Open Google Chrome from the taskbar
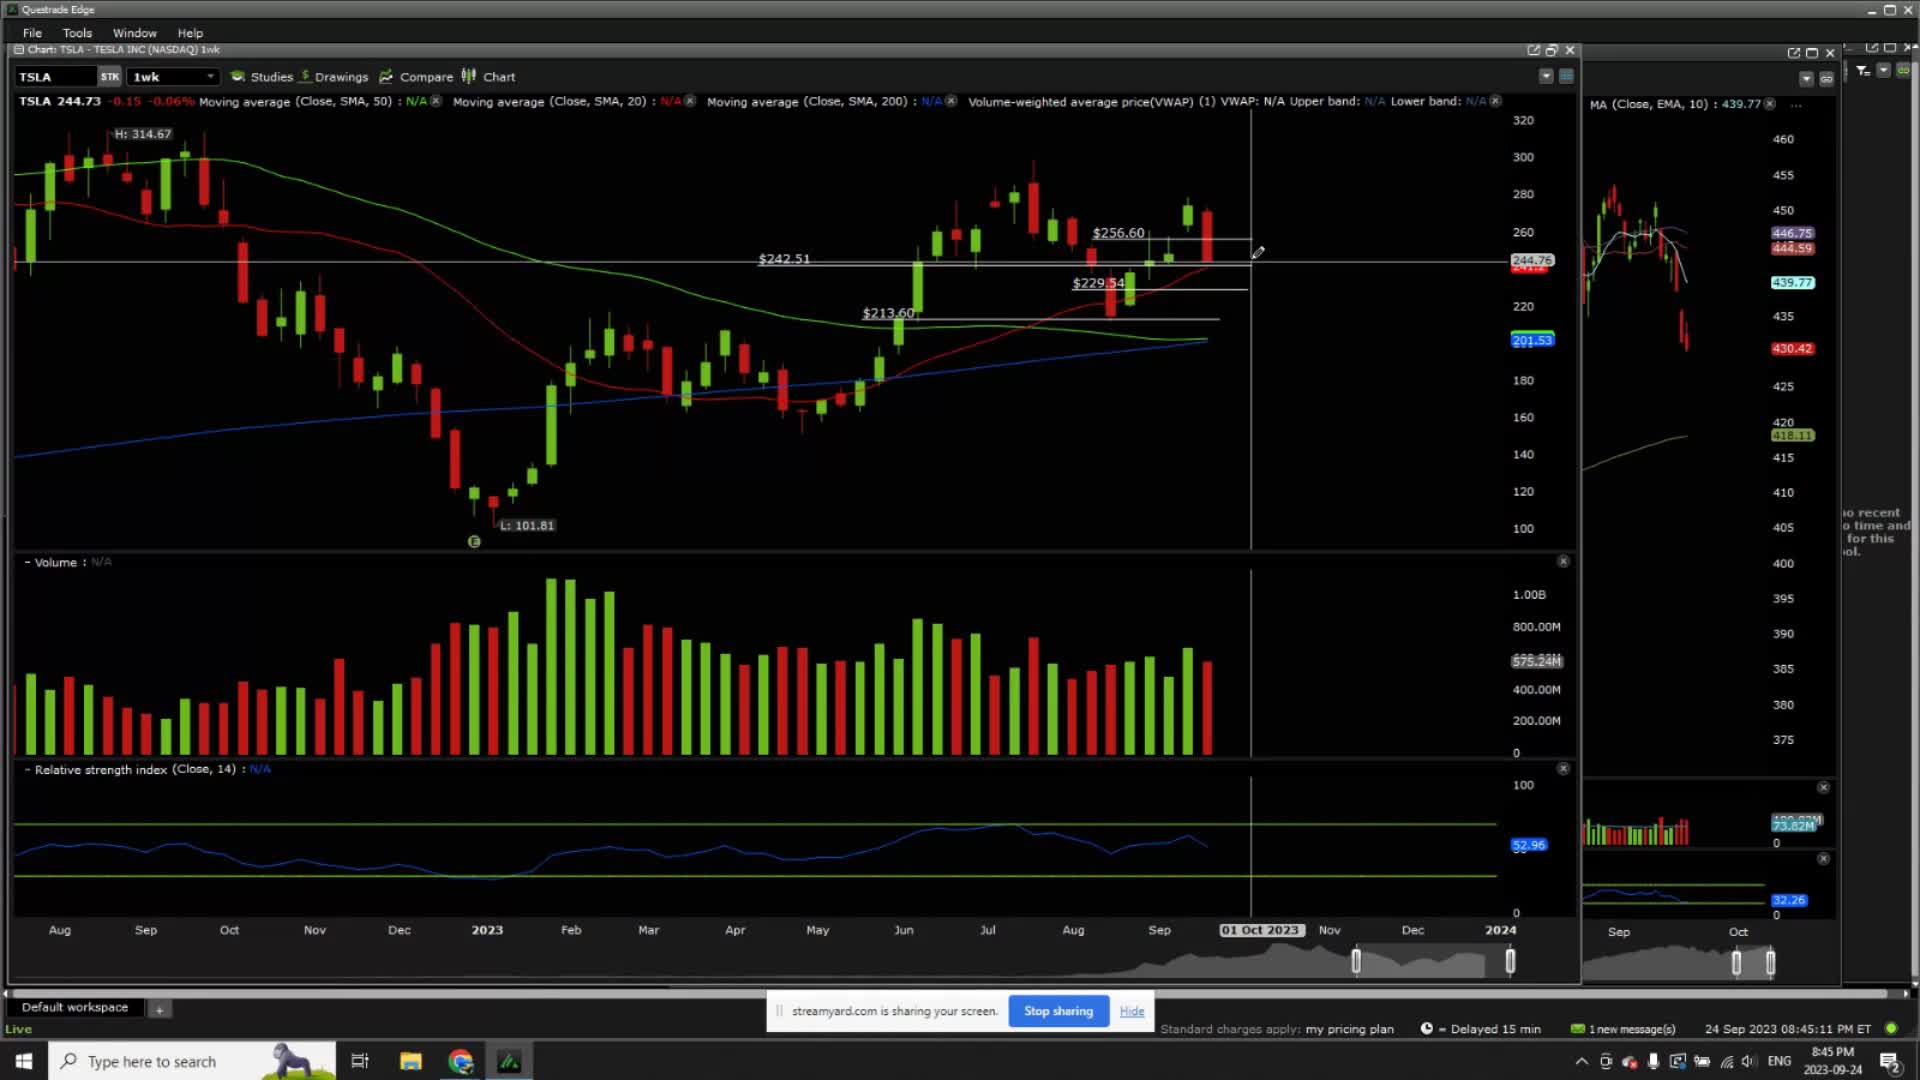This screenshot has height=1080, width=1920. (x=460, y=1061)
